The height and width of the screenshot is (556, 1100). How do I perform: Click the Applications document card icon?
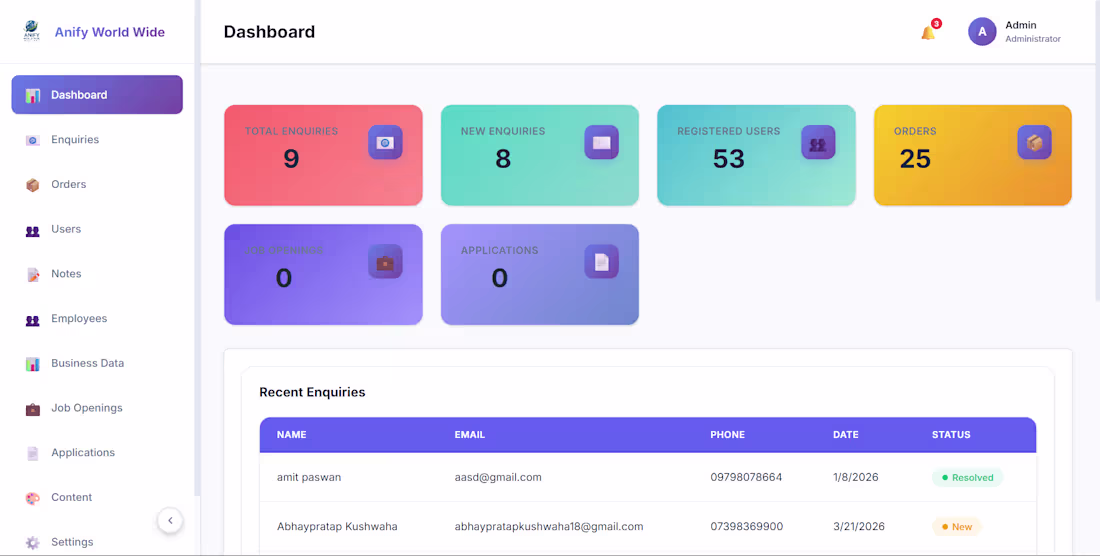[x=601, y=262]
